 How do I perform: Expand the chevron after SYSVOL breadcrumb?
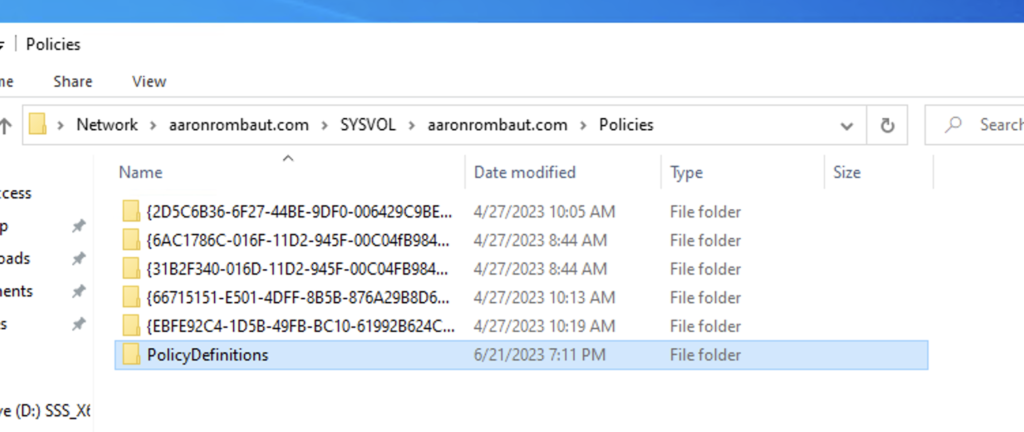point(412,125)
